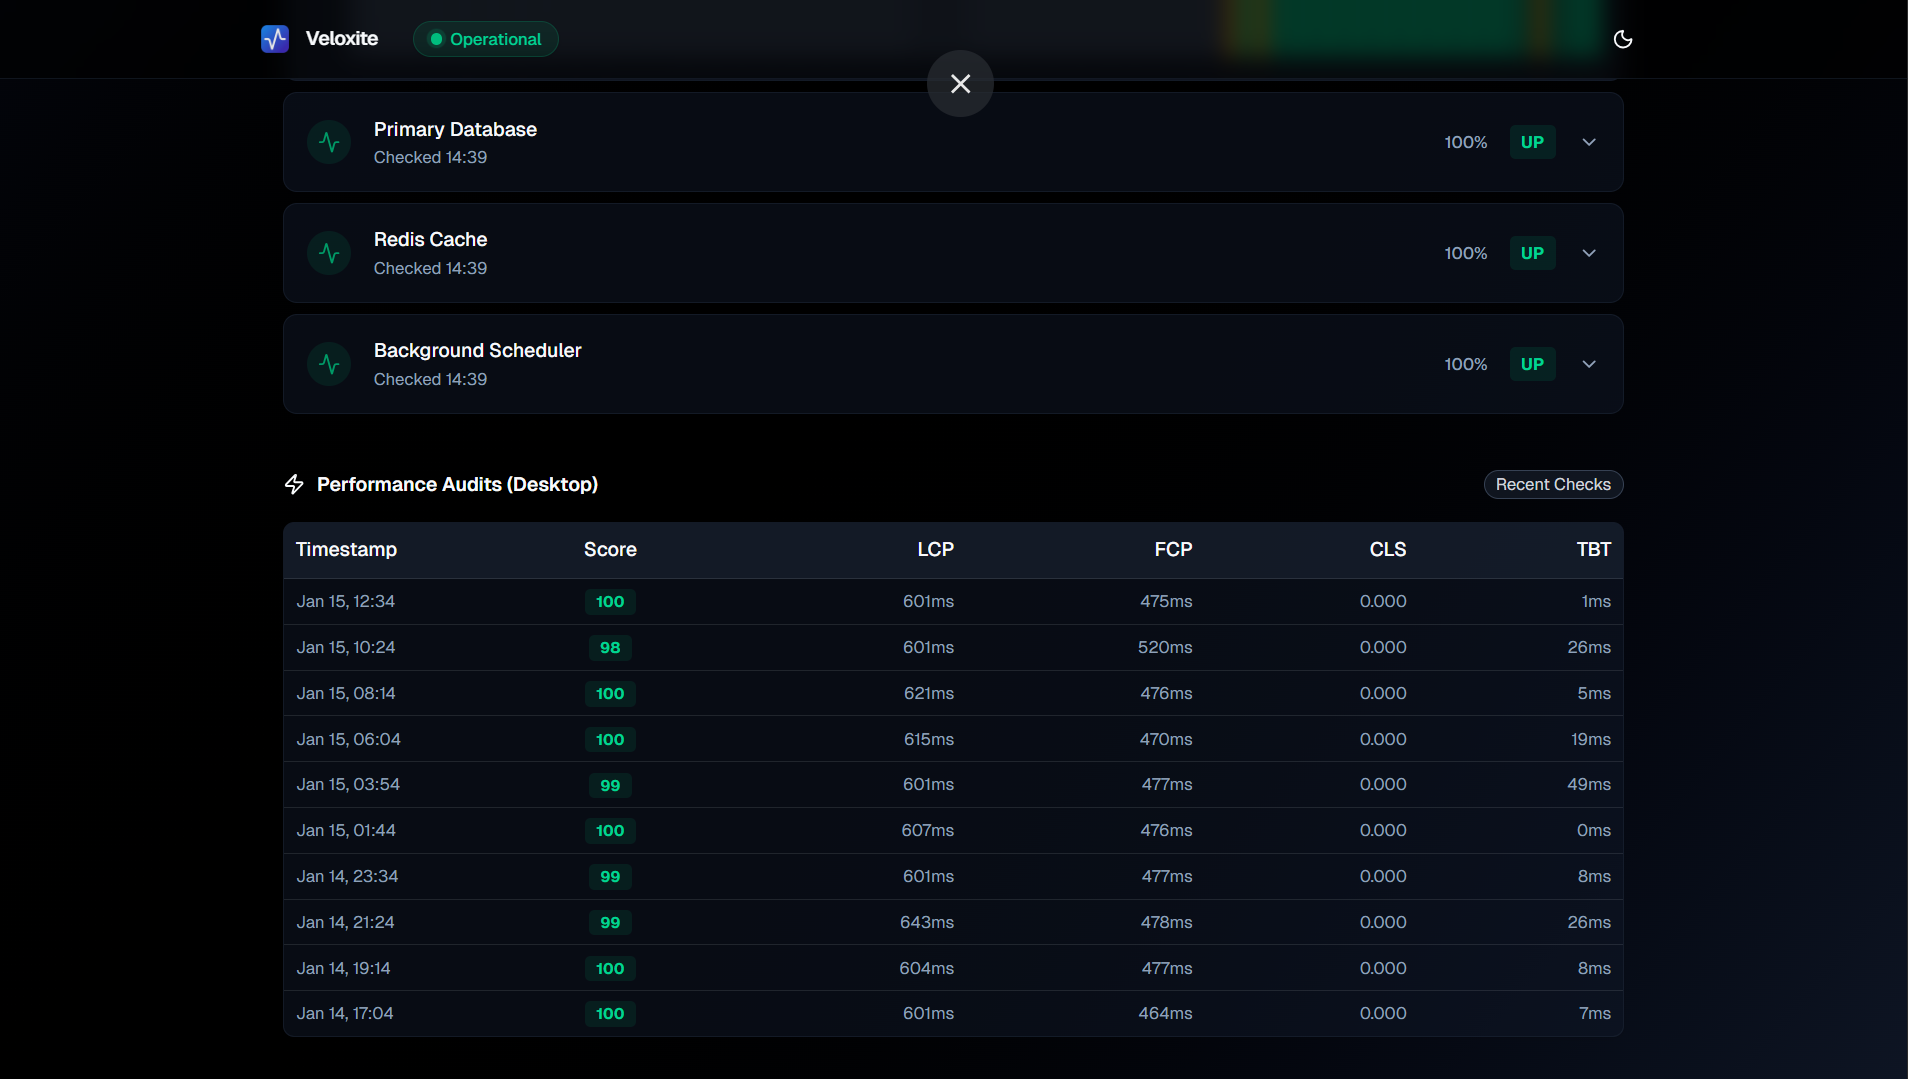Click UP badge for Primary Database
Viewport: 1908px width, 1079px height.
point(1532,142)
